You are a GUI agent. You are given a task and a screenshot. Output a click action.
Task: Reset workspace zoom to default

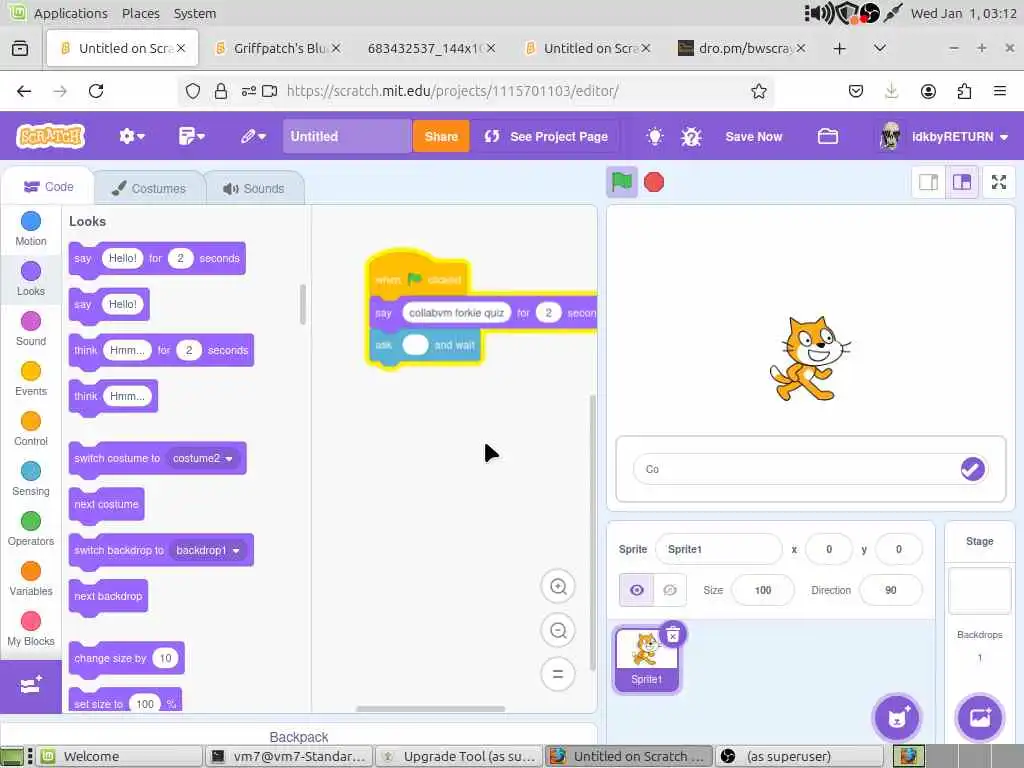click(558, 674)
